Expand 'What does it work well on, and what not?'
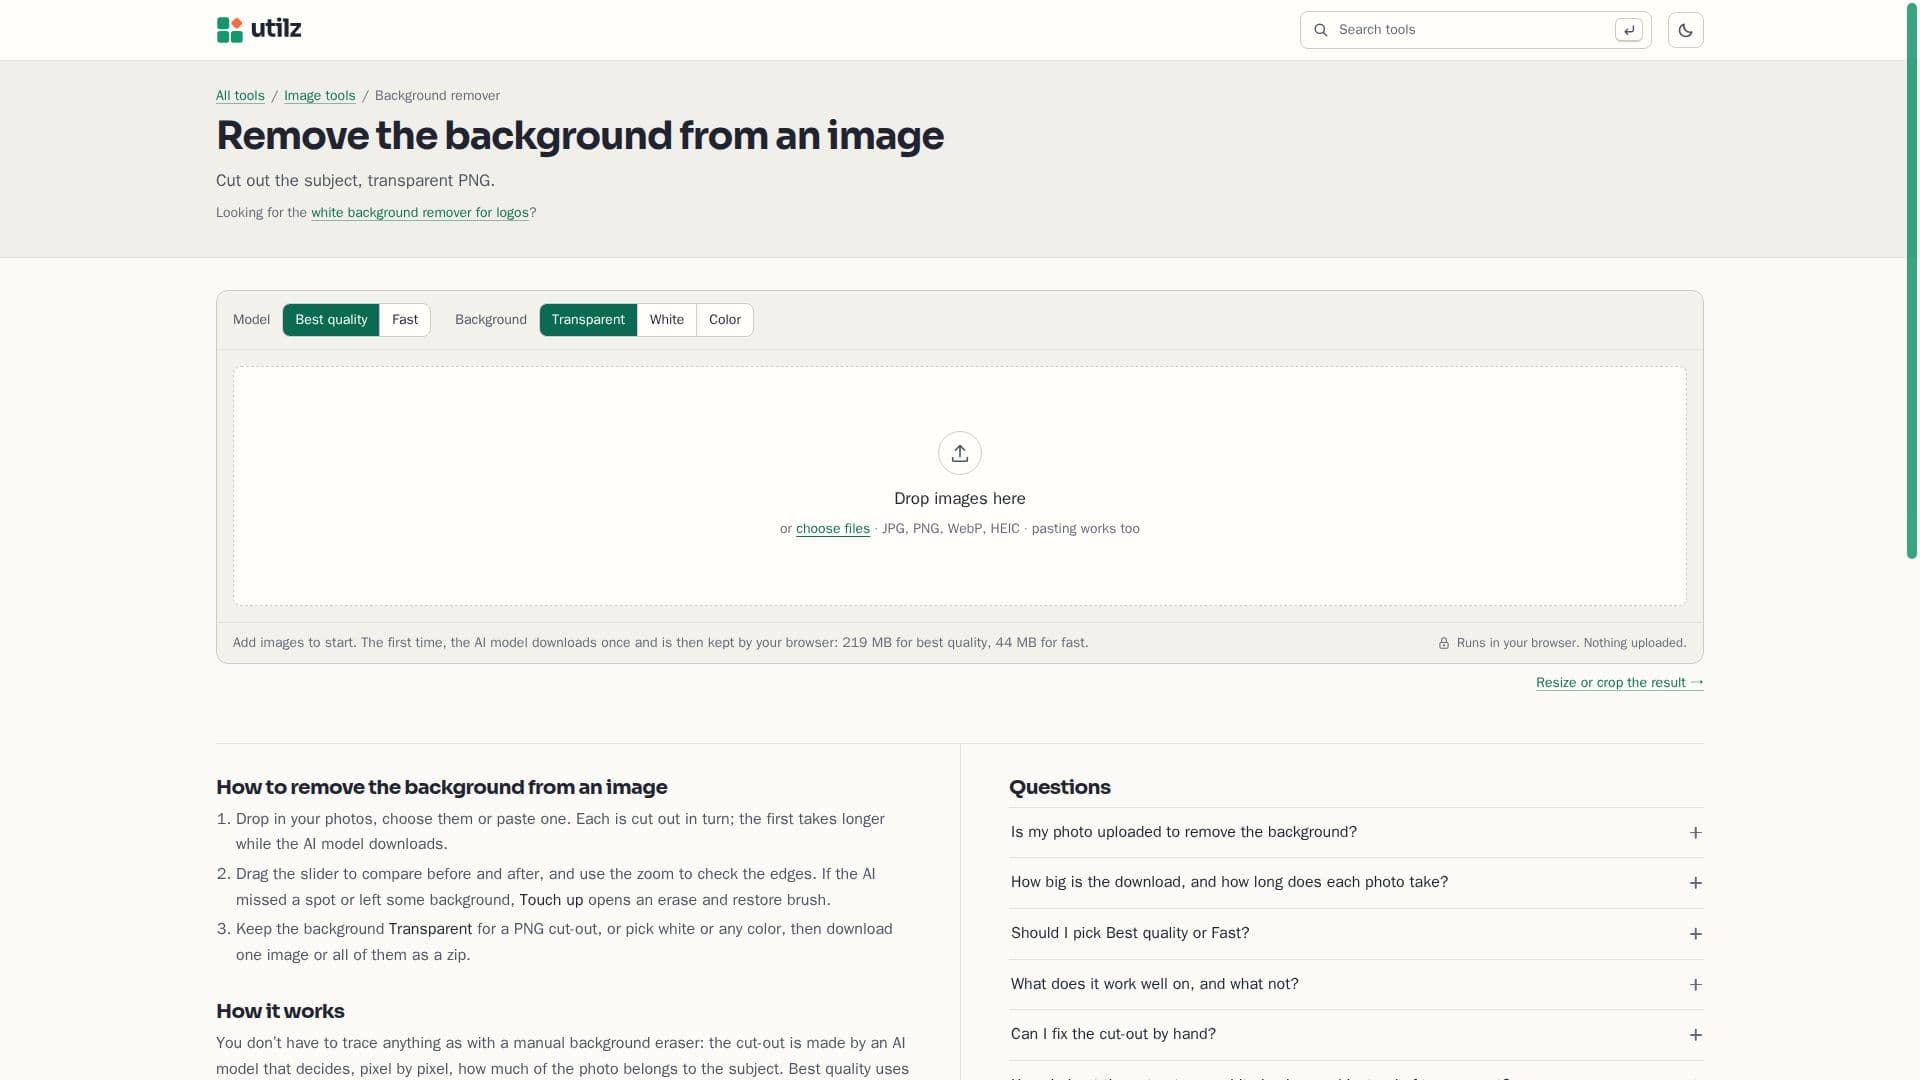1920x1080 pixels. click(x=1356, y=985)
